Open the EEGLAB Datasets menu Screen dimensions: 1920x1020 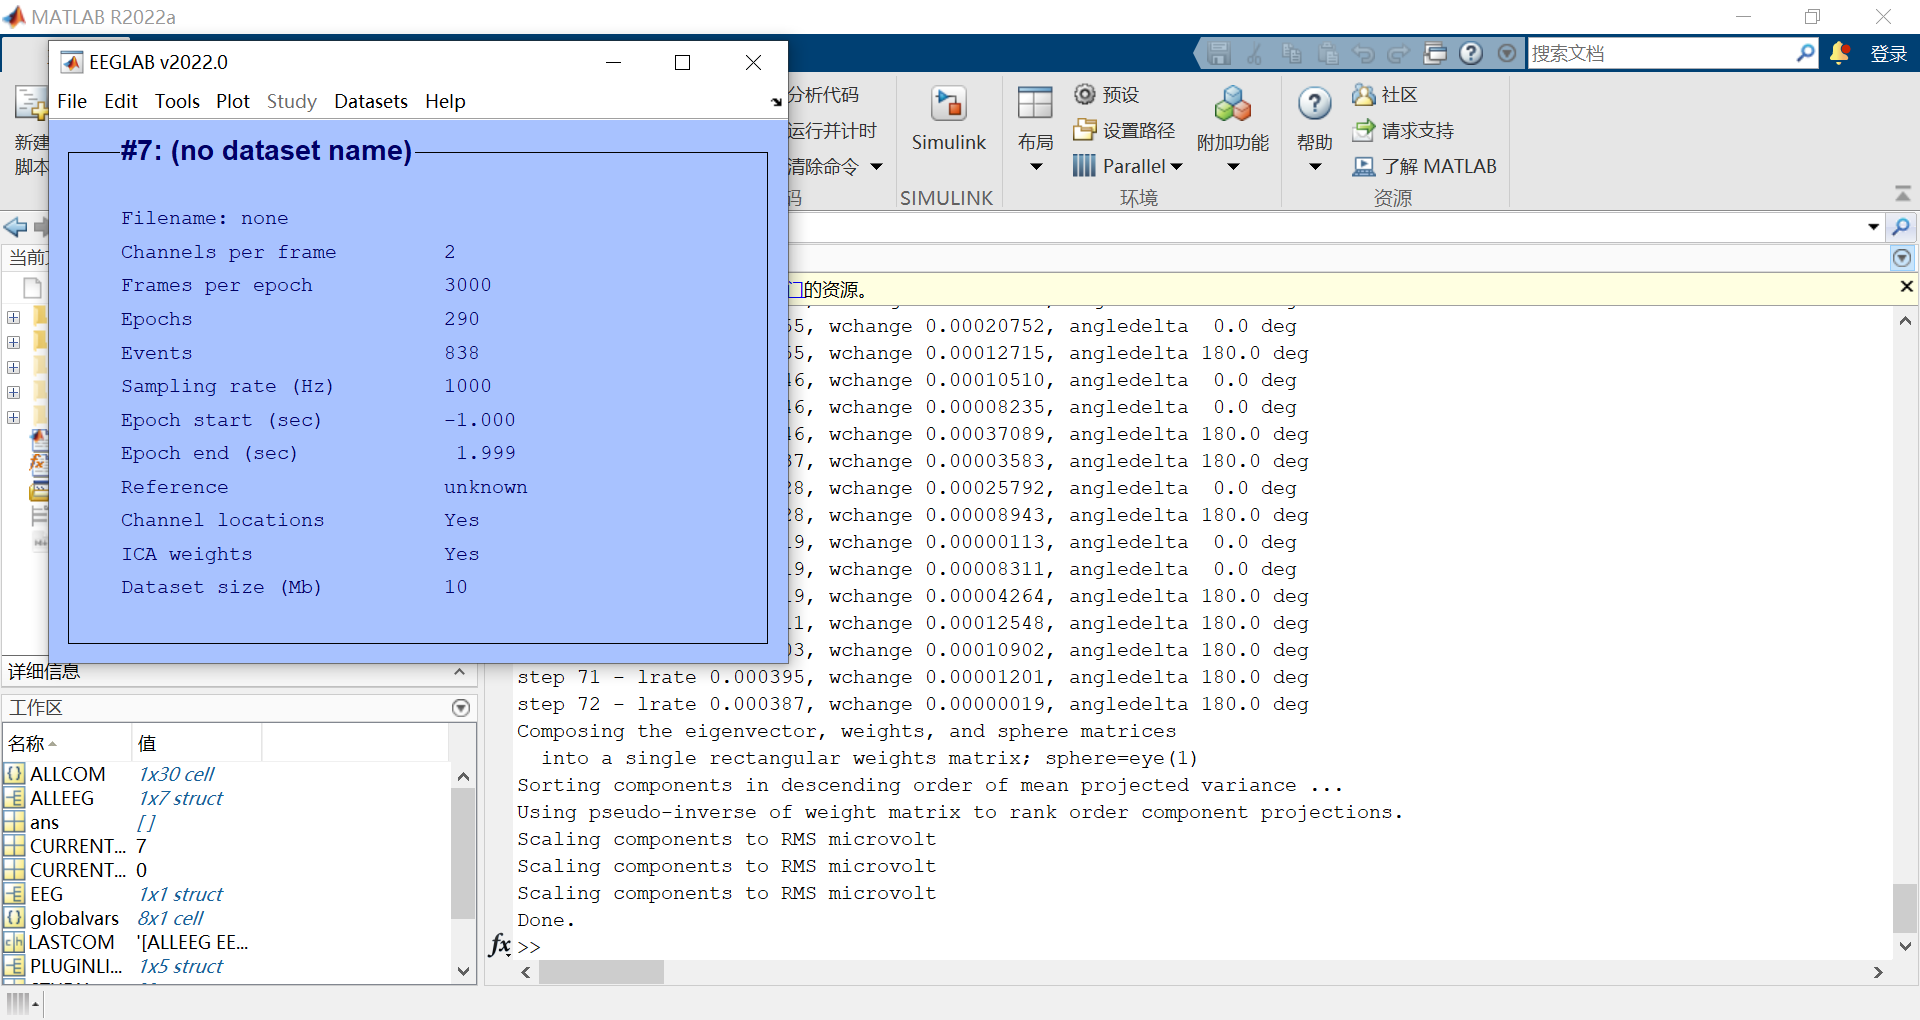[371, 101]
